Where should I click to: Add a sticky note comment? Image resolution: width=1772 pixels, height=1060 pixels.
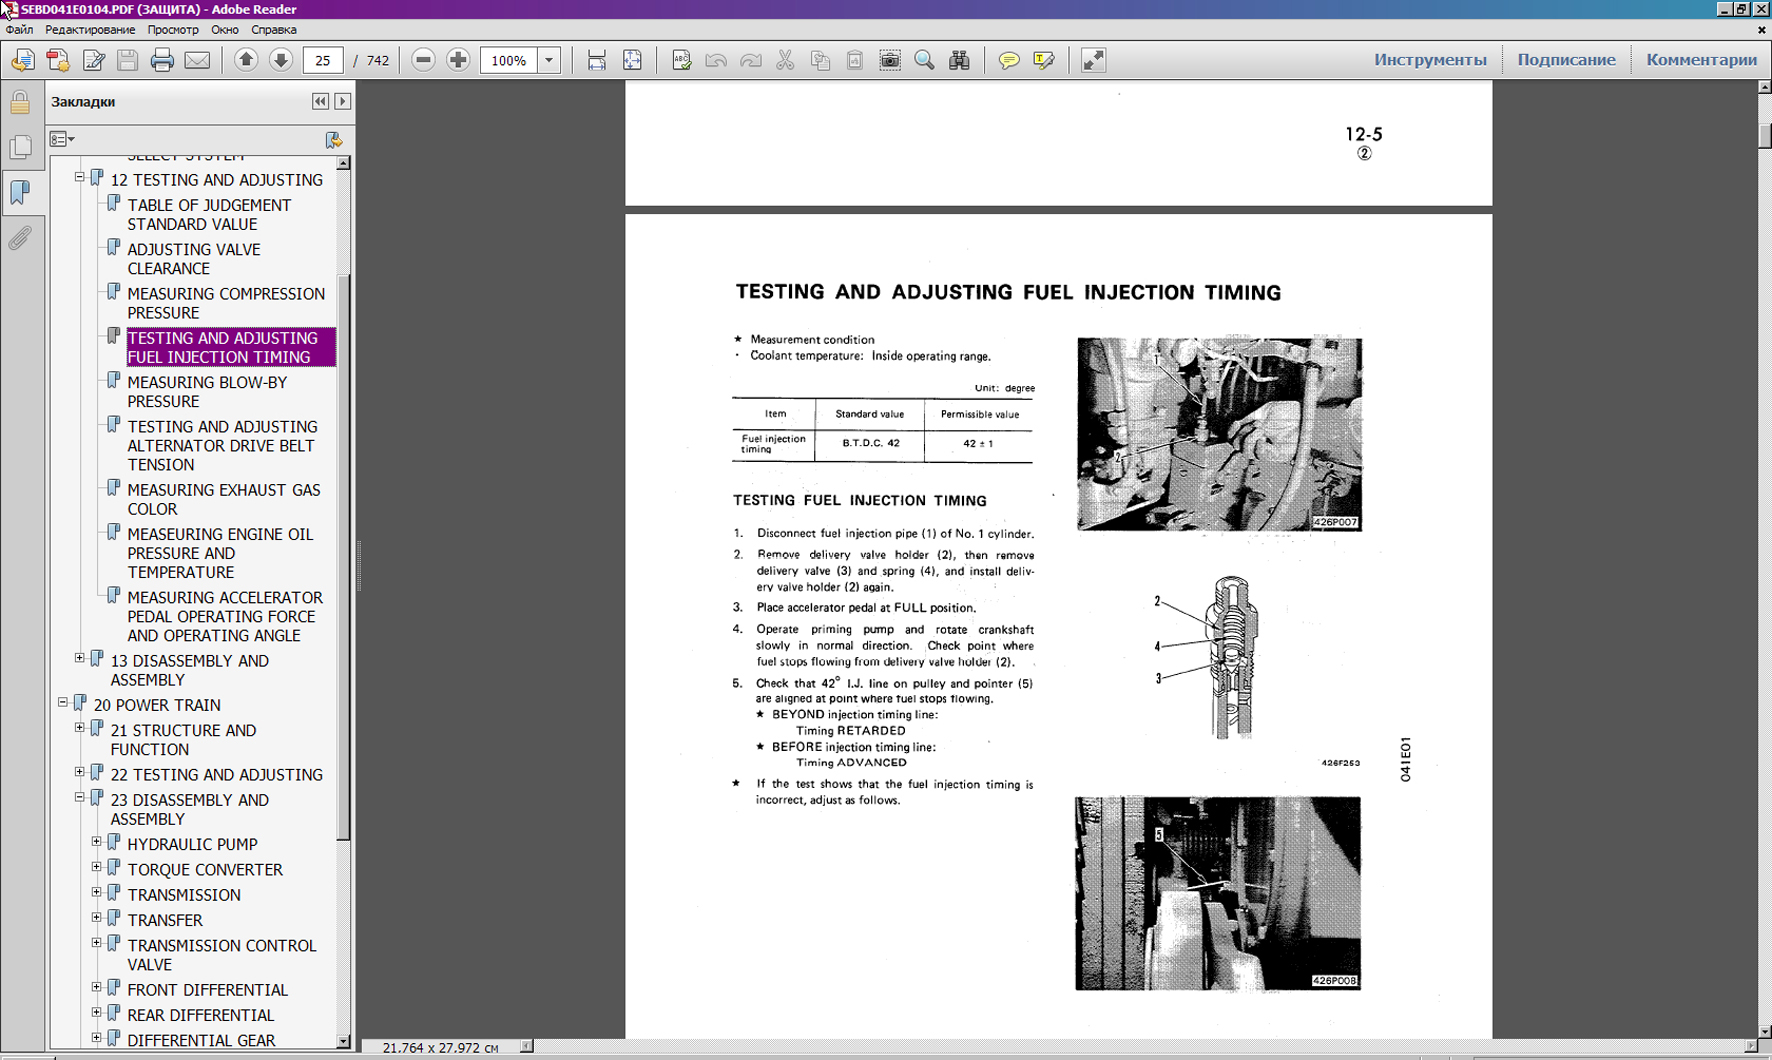1009,60
